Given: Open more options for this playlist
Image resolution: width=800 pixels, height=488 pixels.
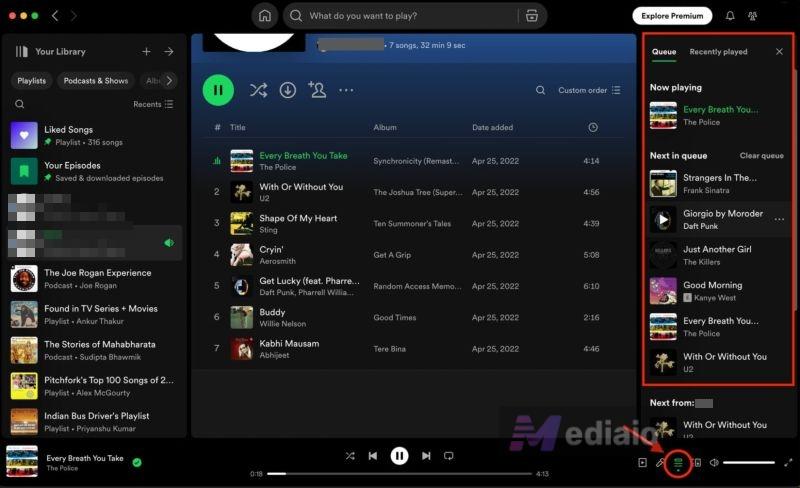Looking at the screenshot, I should [346, 90].
